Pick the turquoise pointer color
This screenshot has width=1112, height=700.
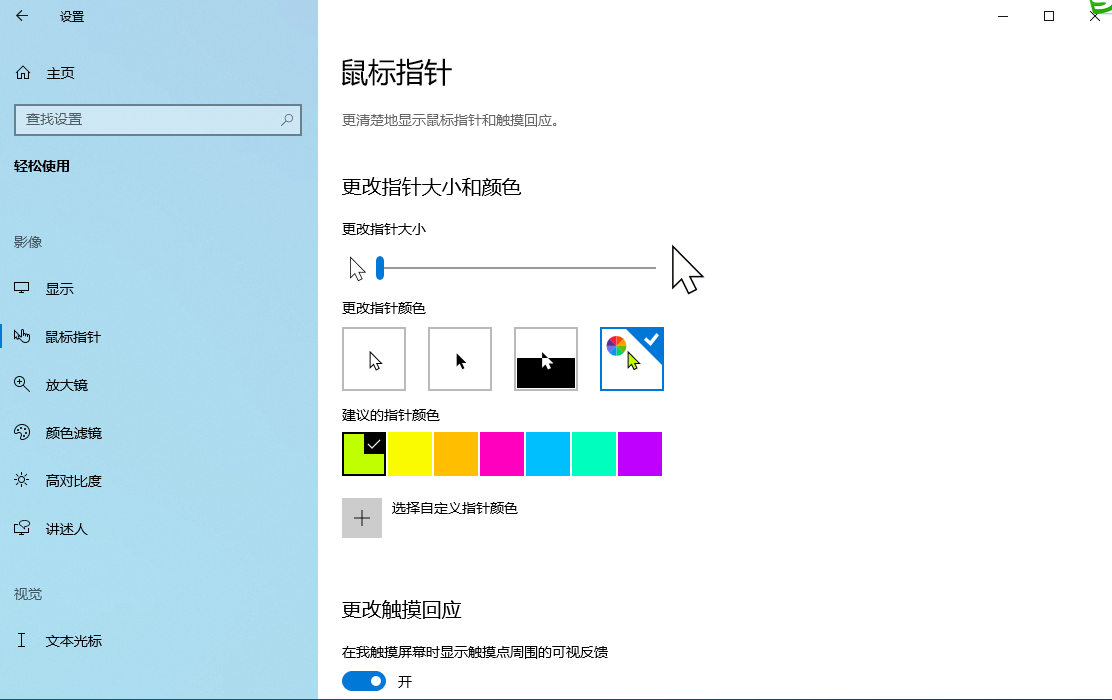pyautogui.click(x=594, y=454)
